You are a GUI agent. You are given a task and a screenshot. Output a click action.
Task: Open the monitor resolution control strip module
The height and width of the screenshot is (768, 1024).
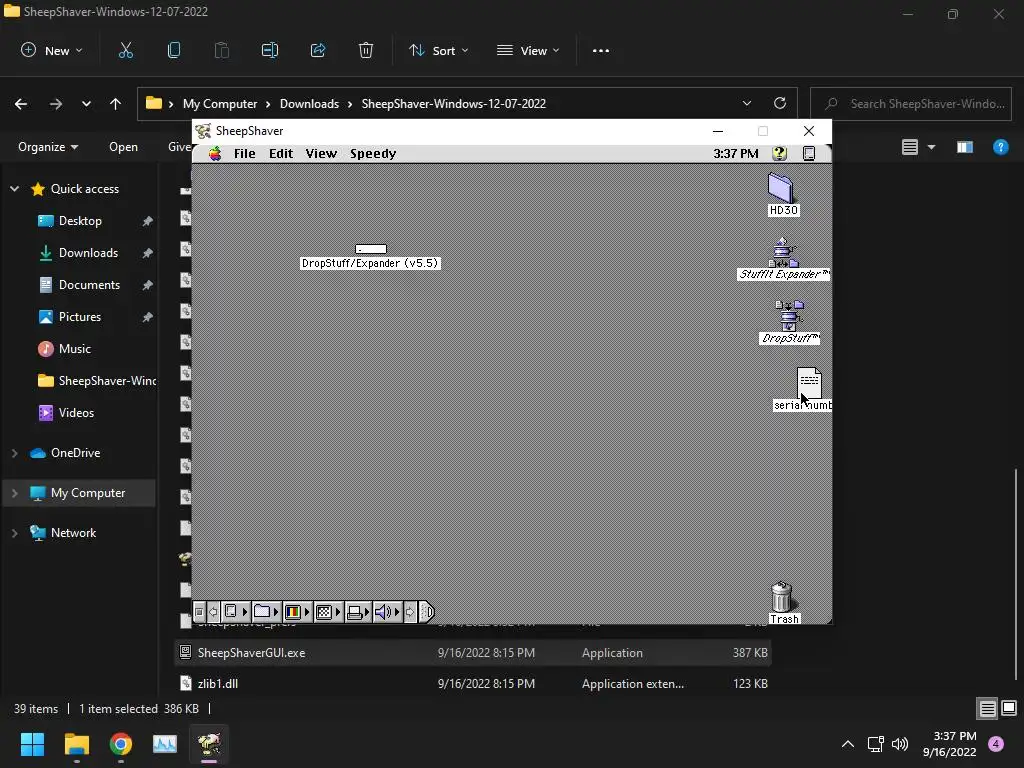(x=328, y=612)
